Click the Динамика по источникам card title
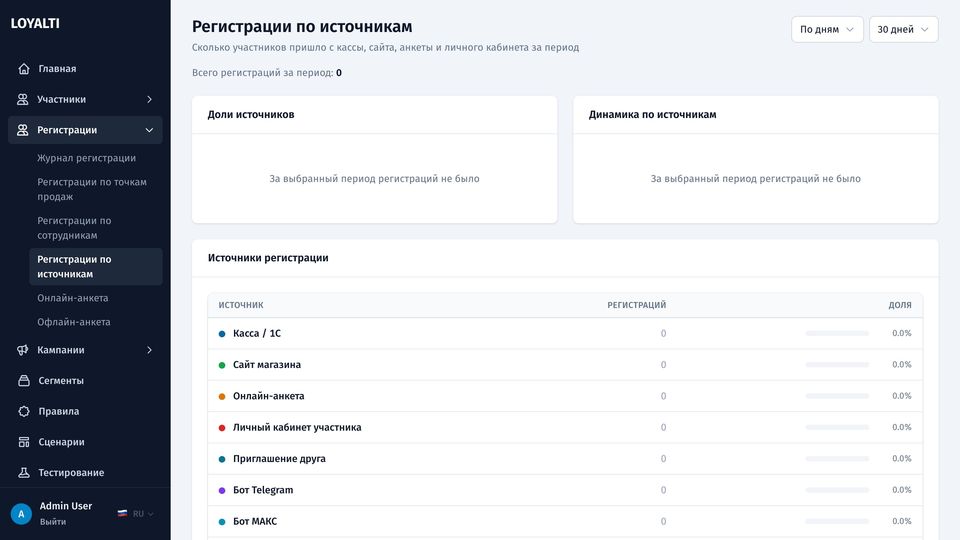 (x=652, y=114)
